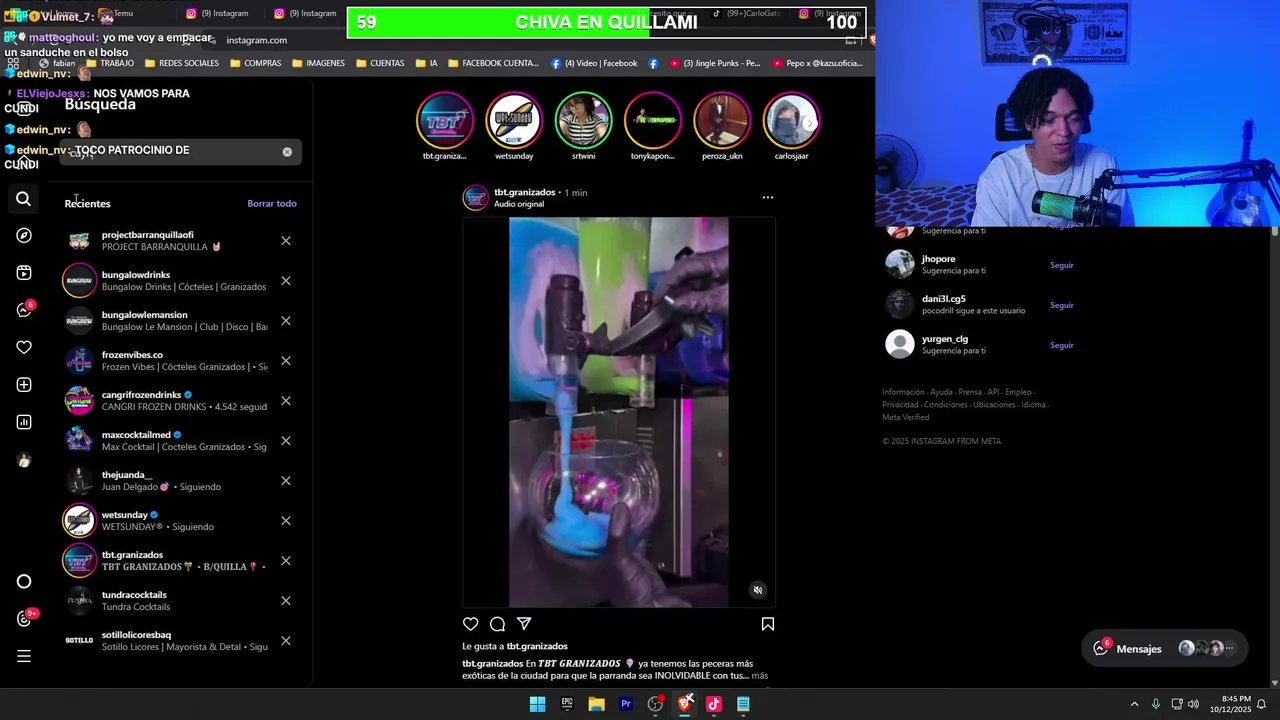Open comments on the tbt.granizados post
The width and height of the screenshot is (1280, 720).
pos(497,624)
